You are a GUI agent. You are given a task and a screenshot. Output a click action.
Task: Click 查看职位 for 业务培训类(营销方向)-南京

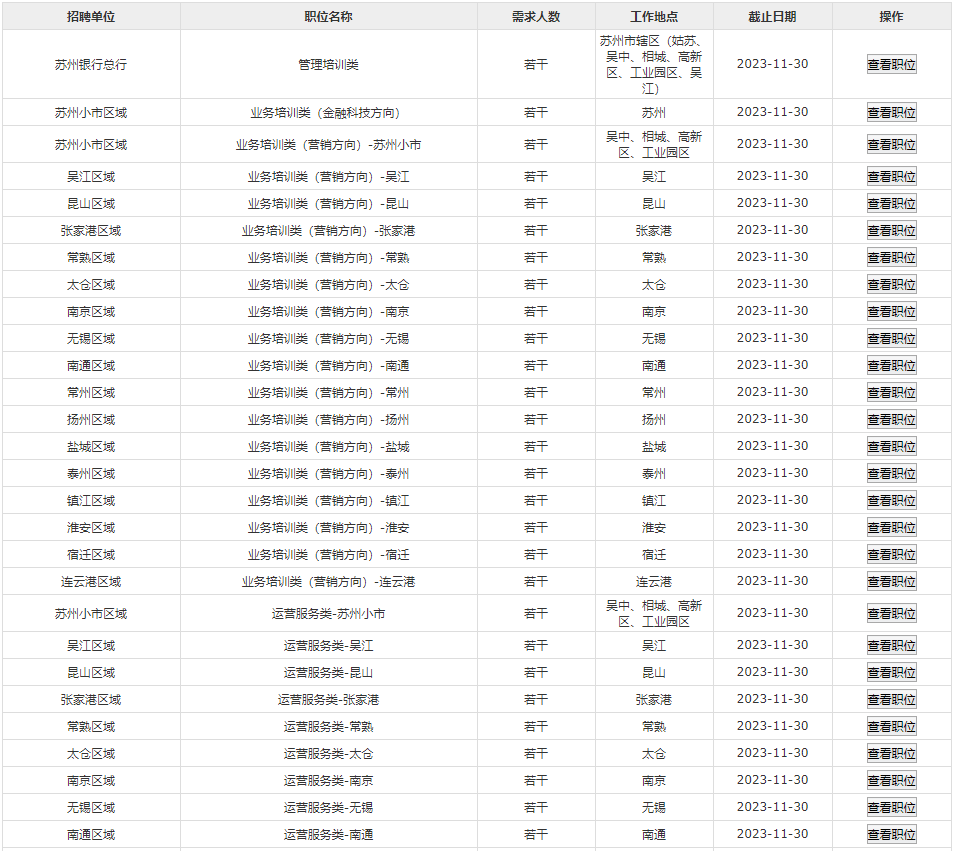(x=891, y=311)
